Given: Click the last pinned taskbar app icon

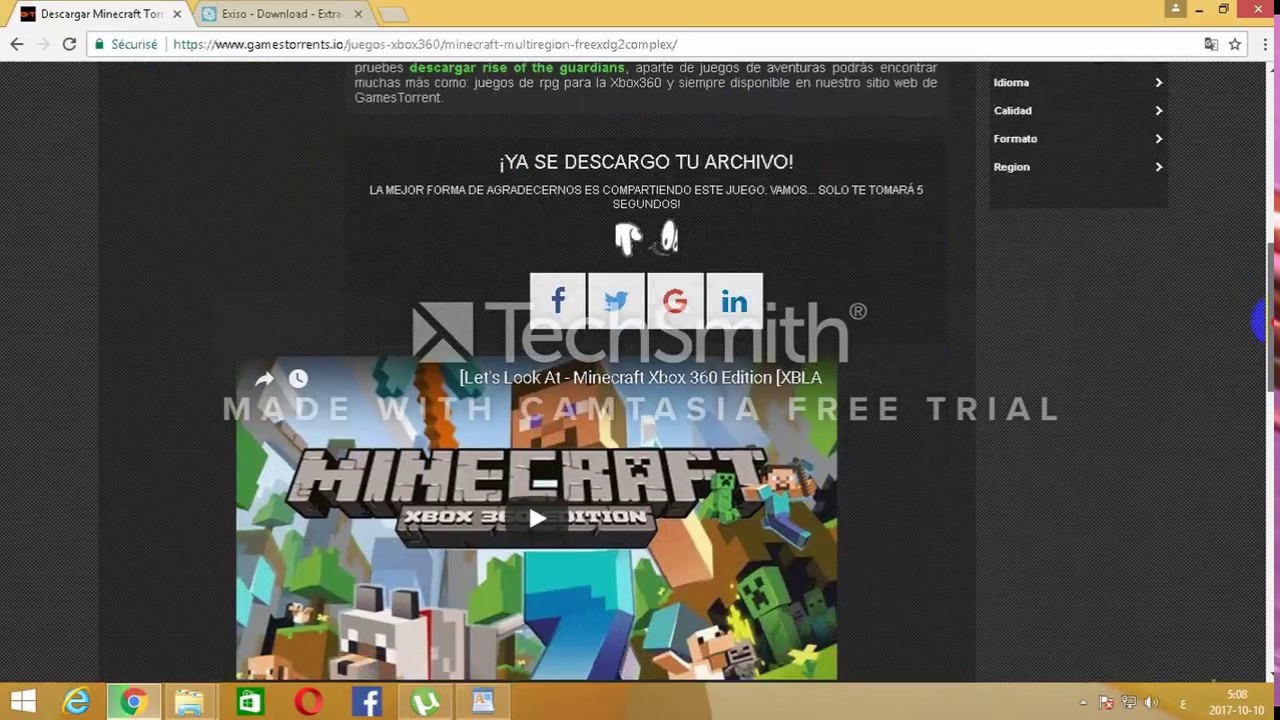Looking at the screenshot, I should tap(483, 702).
